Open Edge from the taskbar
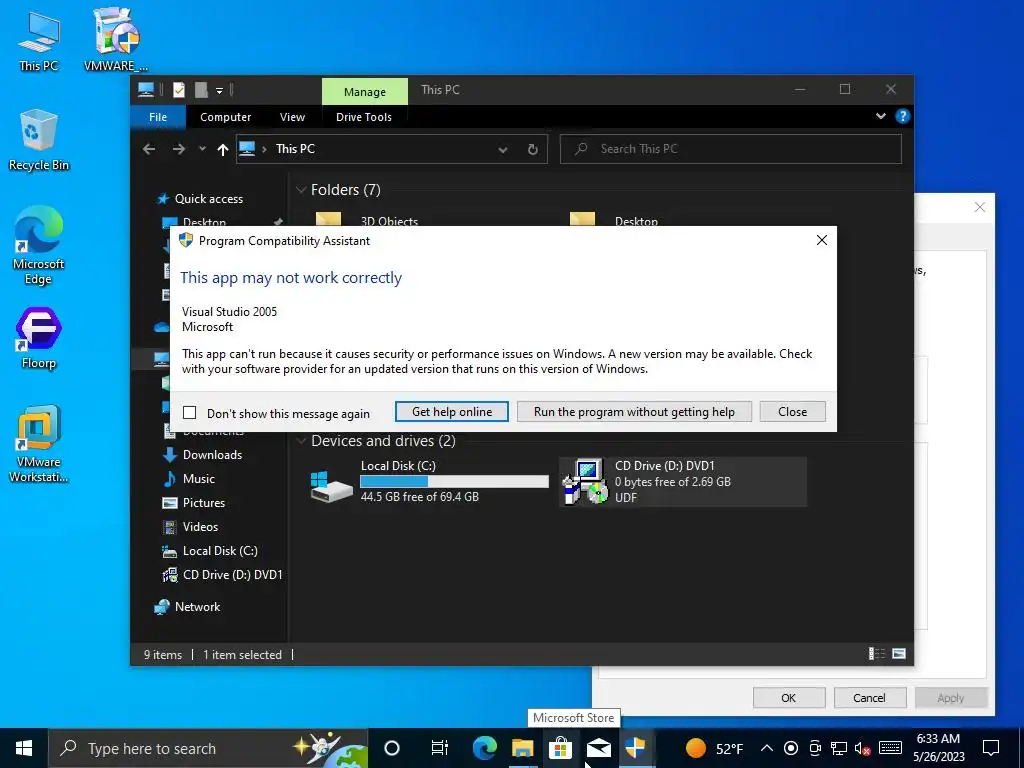The height and width of the screenshot is (768, 1024). (484, 748)
